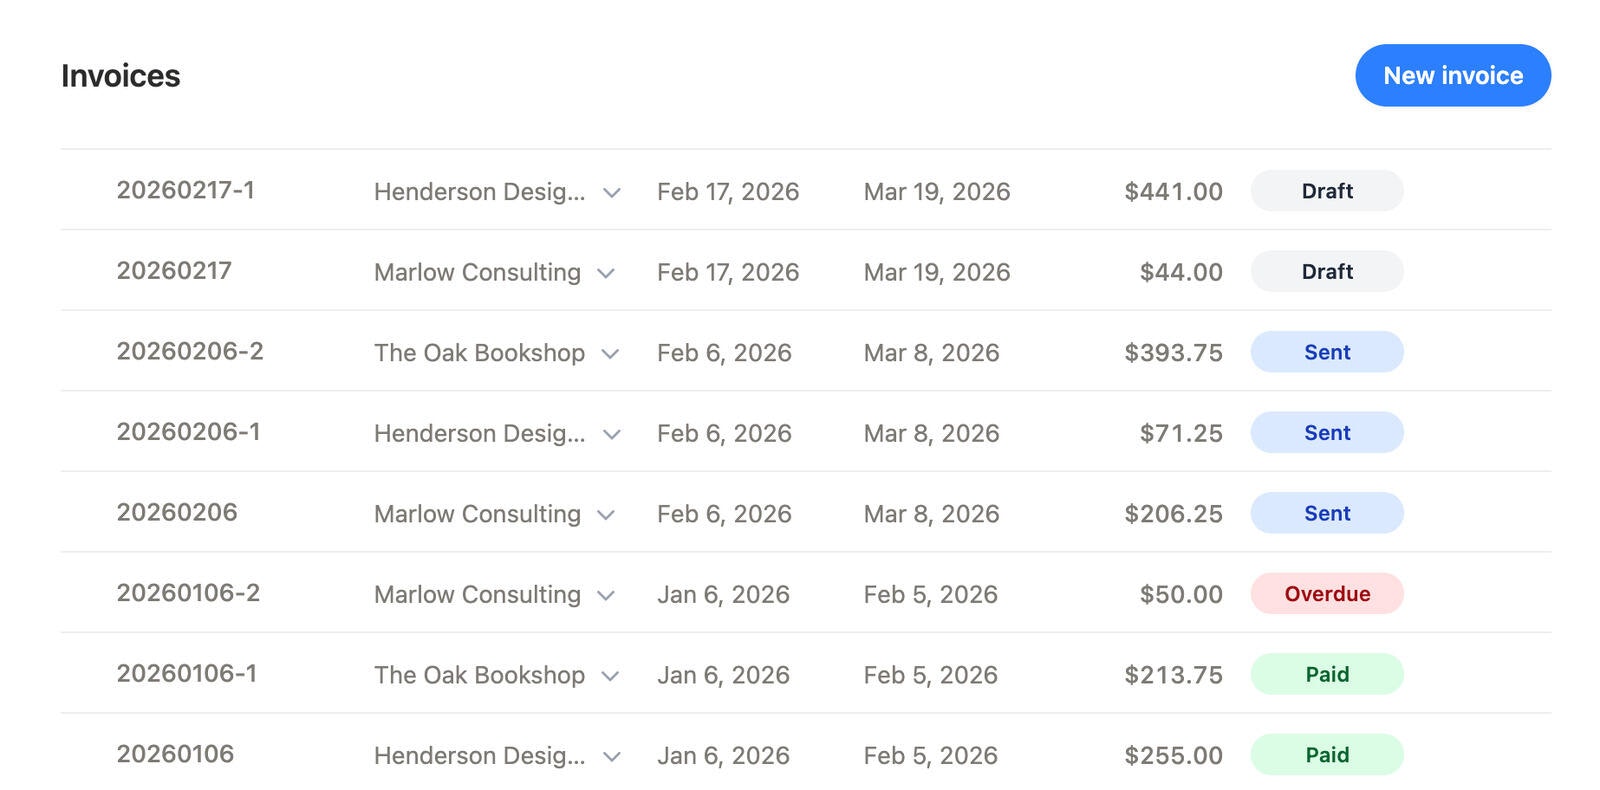Open invoice 20260106-2 for Marlow Consulting
Image resolution: width=1600 pixels, height=790 pixels.
coord(189,593)
